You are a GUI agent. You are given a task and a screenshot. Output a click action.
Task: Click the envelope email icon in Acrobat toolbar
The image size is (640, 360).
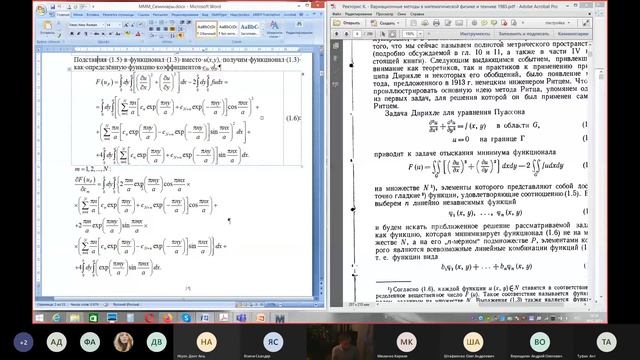pyautogui.click(x=459, y=23)
